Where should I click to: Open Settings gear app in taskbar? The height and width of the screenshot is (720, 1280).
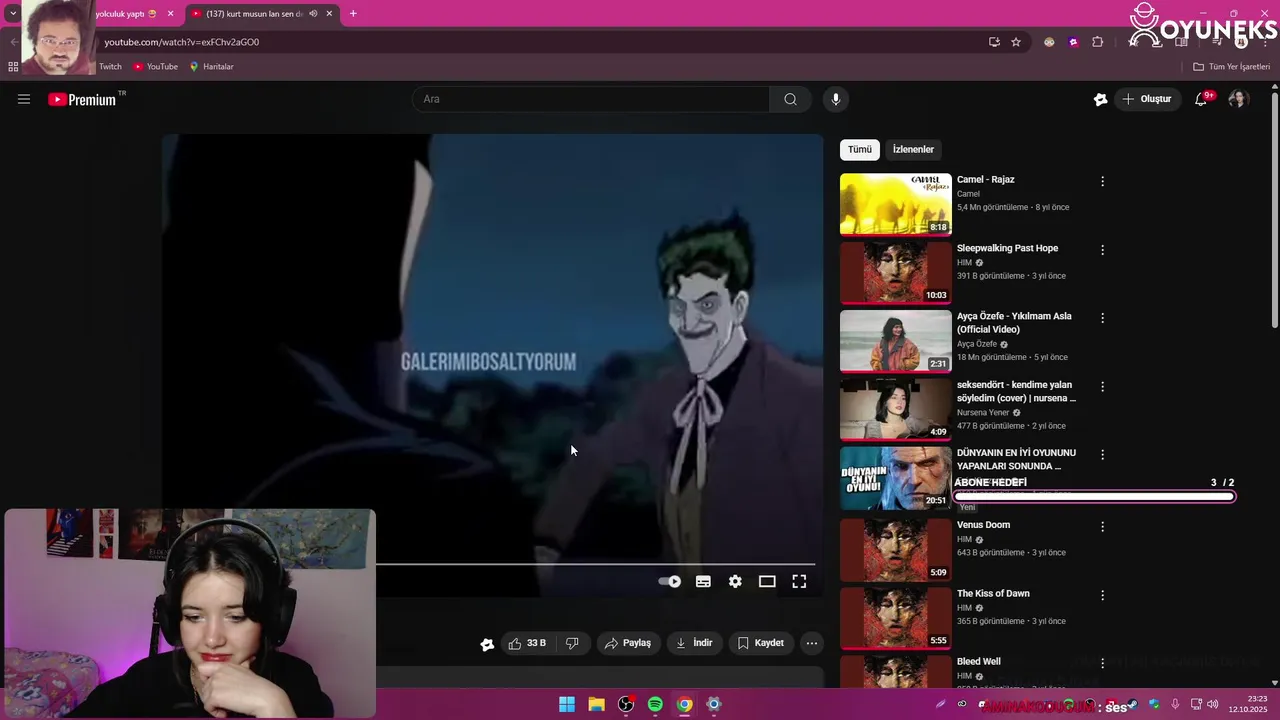713,705
